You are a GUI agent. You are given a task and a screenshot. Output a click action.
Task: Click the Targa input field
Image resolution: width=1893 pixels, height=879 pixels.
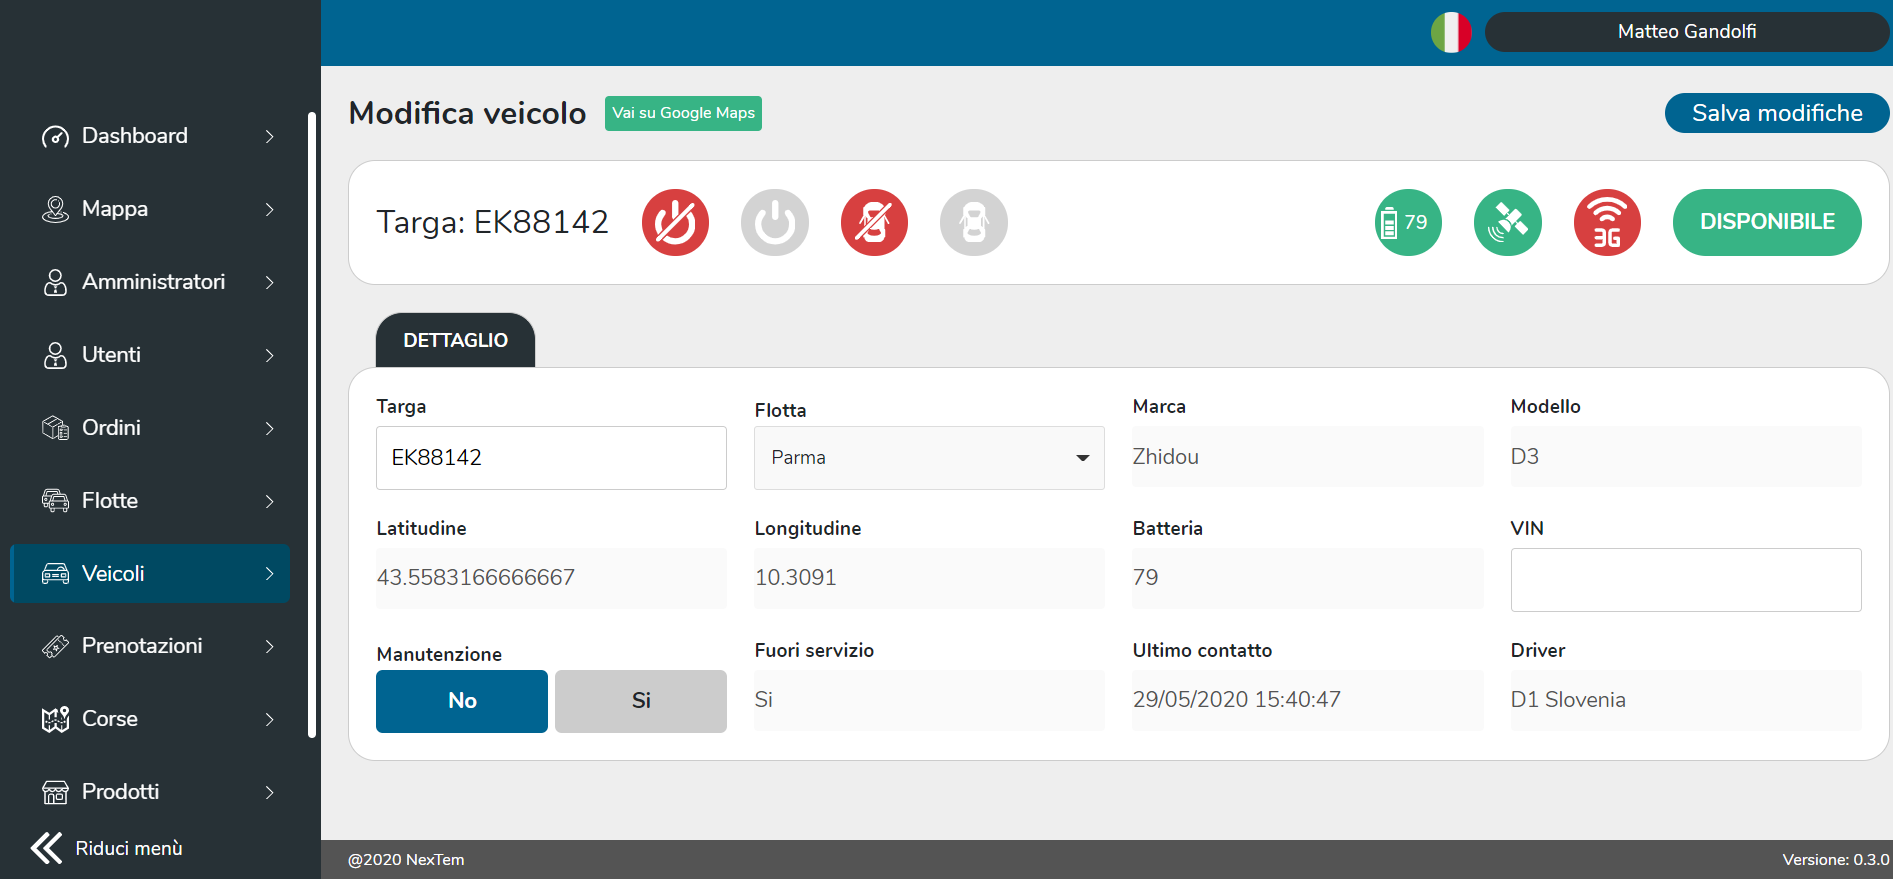click(551, 458)
